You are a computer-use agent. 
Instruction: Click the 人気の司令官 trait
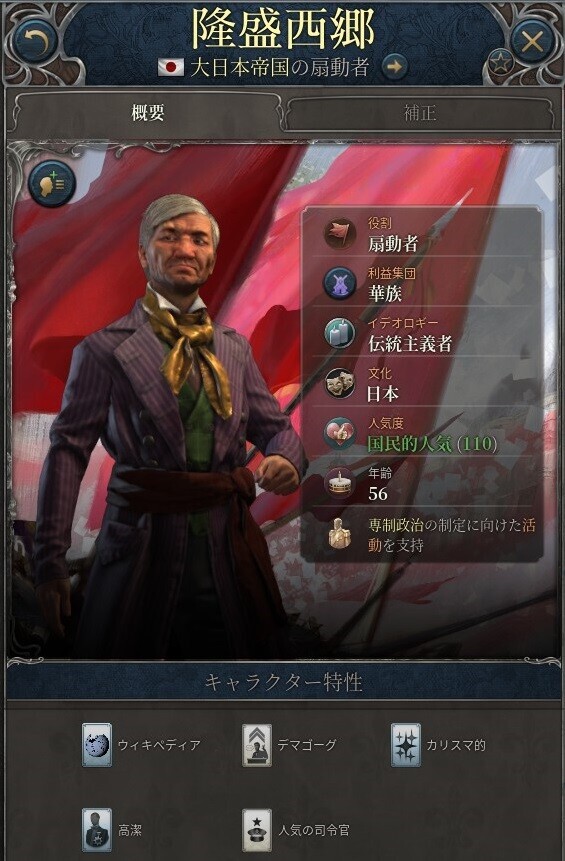[297, 830]
